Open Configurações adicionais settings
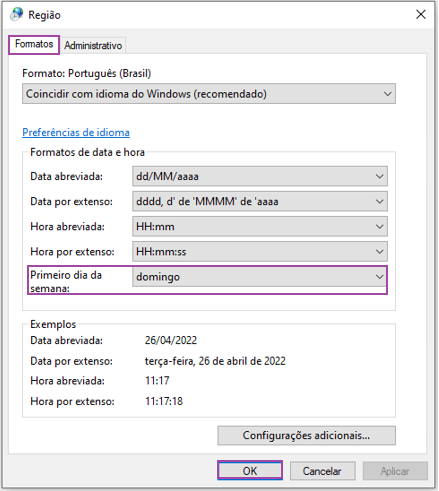 (x=306, y=435)
